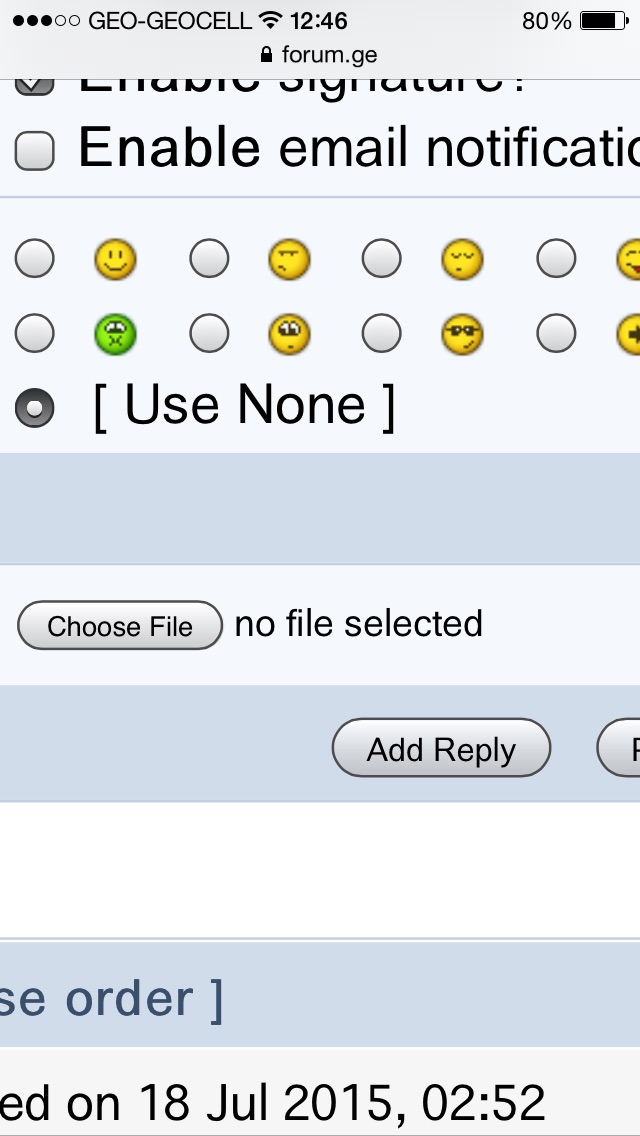Toggle the Enable signature checkbox
The width and height of the screenshot is (640, 1136).
35,84
